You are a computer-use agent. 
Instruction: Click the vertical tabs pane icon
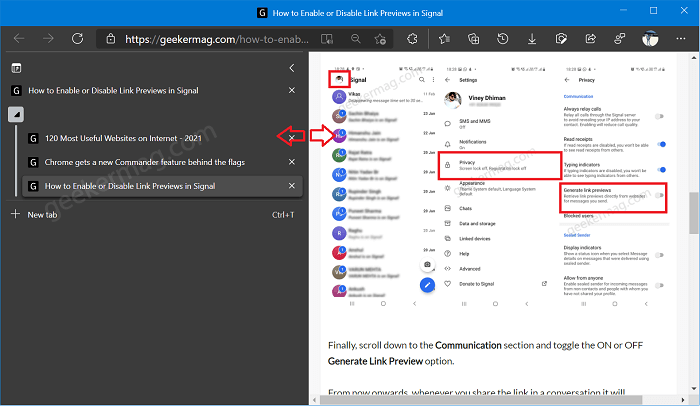click(16, 68)
